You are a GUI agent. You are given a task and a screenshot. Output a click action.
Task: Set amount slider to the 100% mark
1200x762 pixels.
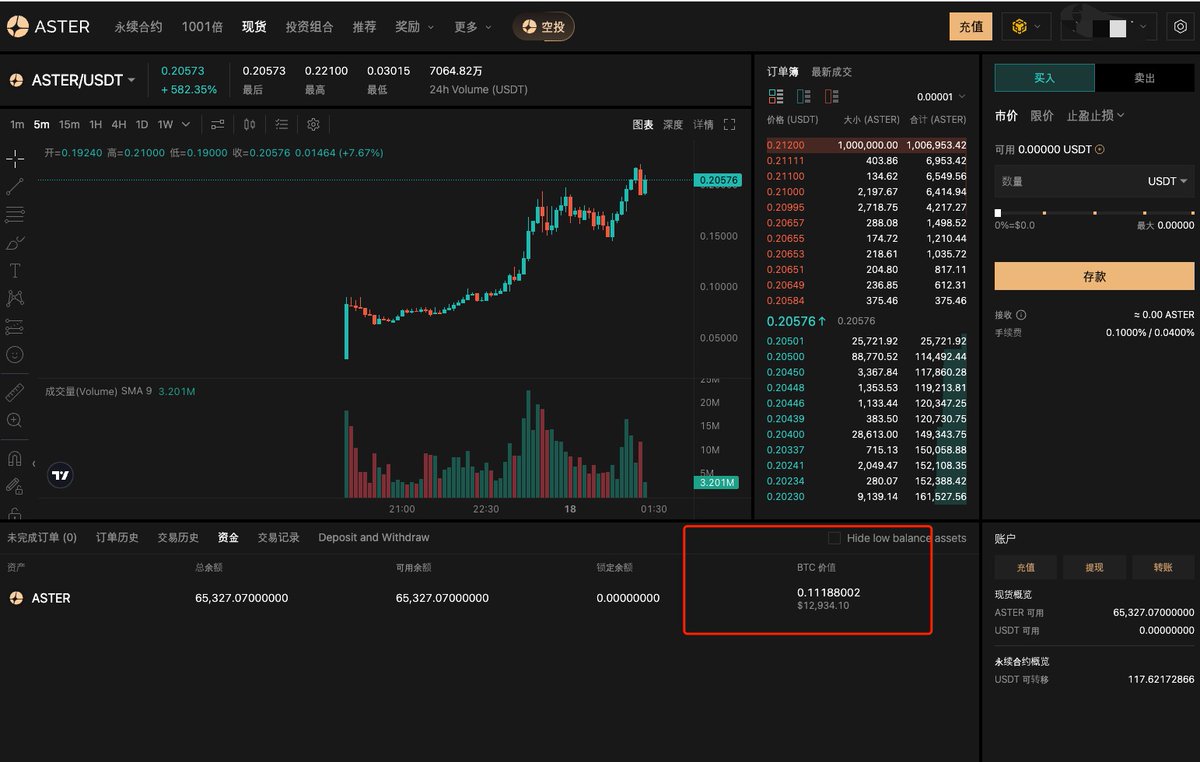click(1191, 213)
